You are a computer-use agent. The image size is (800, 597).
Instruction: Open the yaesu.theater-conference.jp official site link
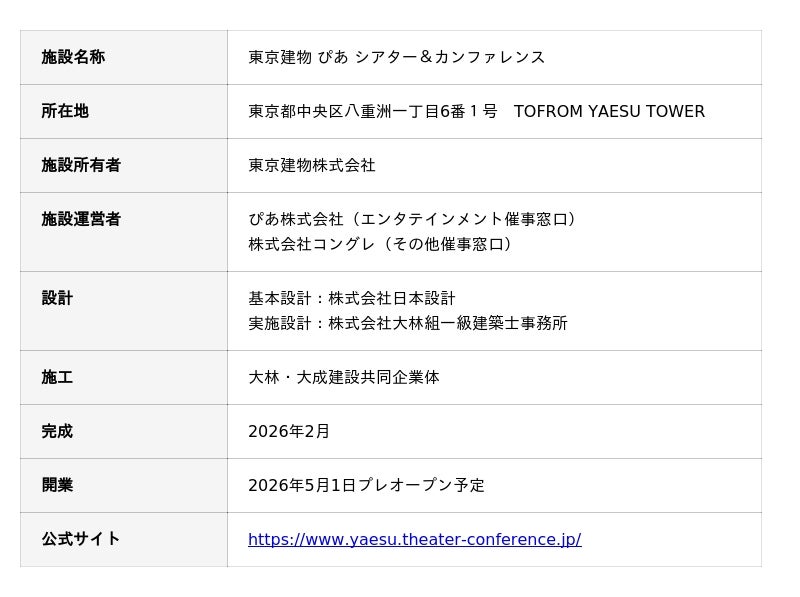click(414, 540)
